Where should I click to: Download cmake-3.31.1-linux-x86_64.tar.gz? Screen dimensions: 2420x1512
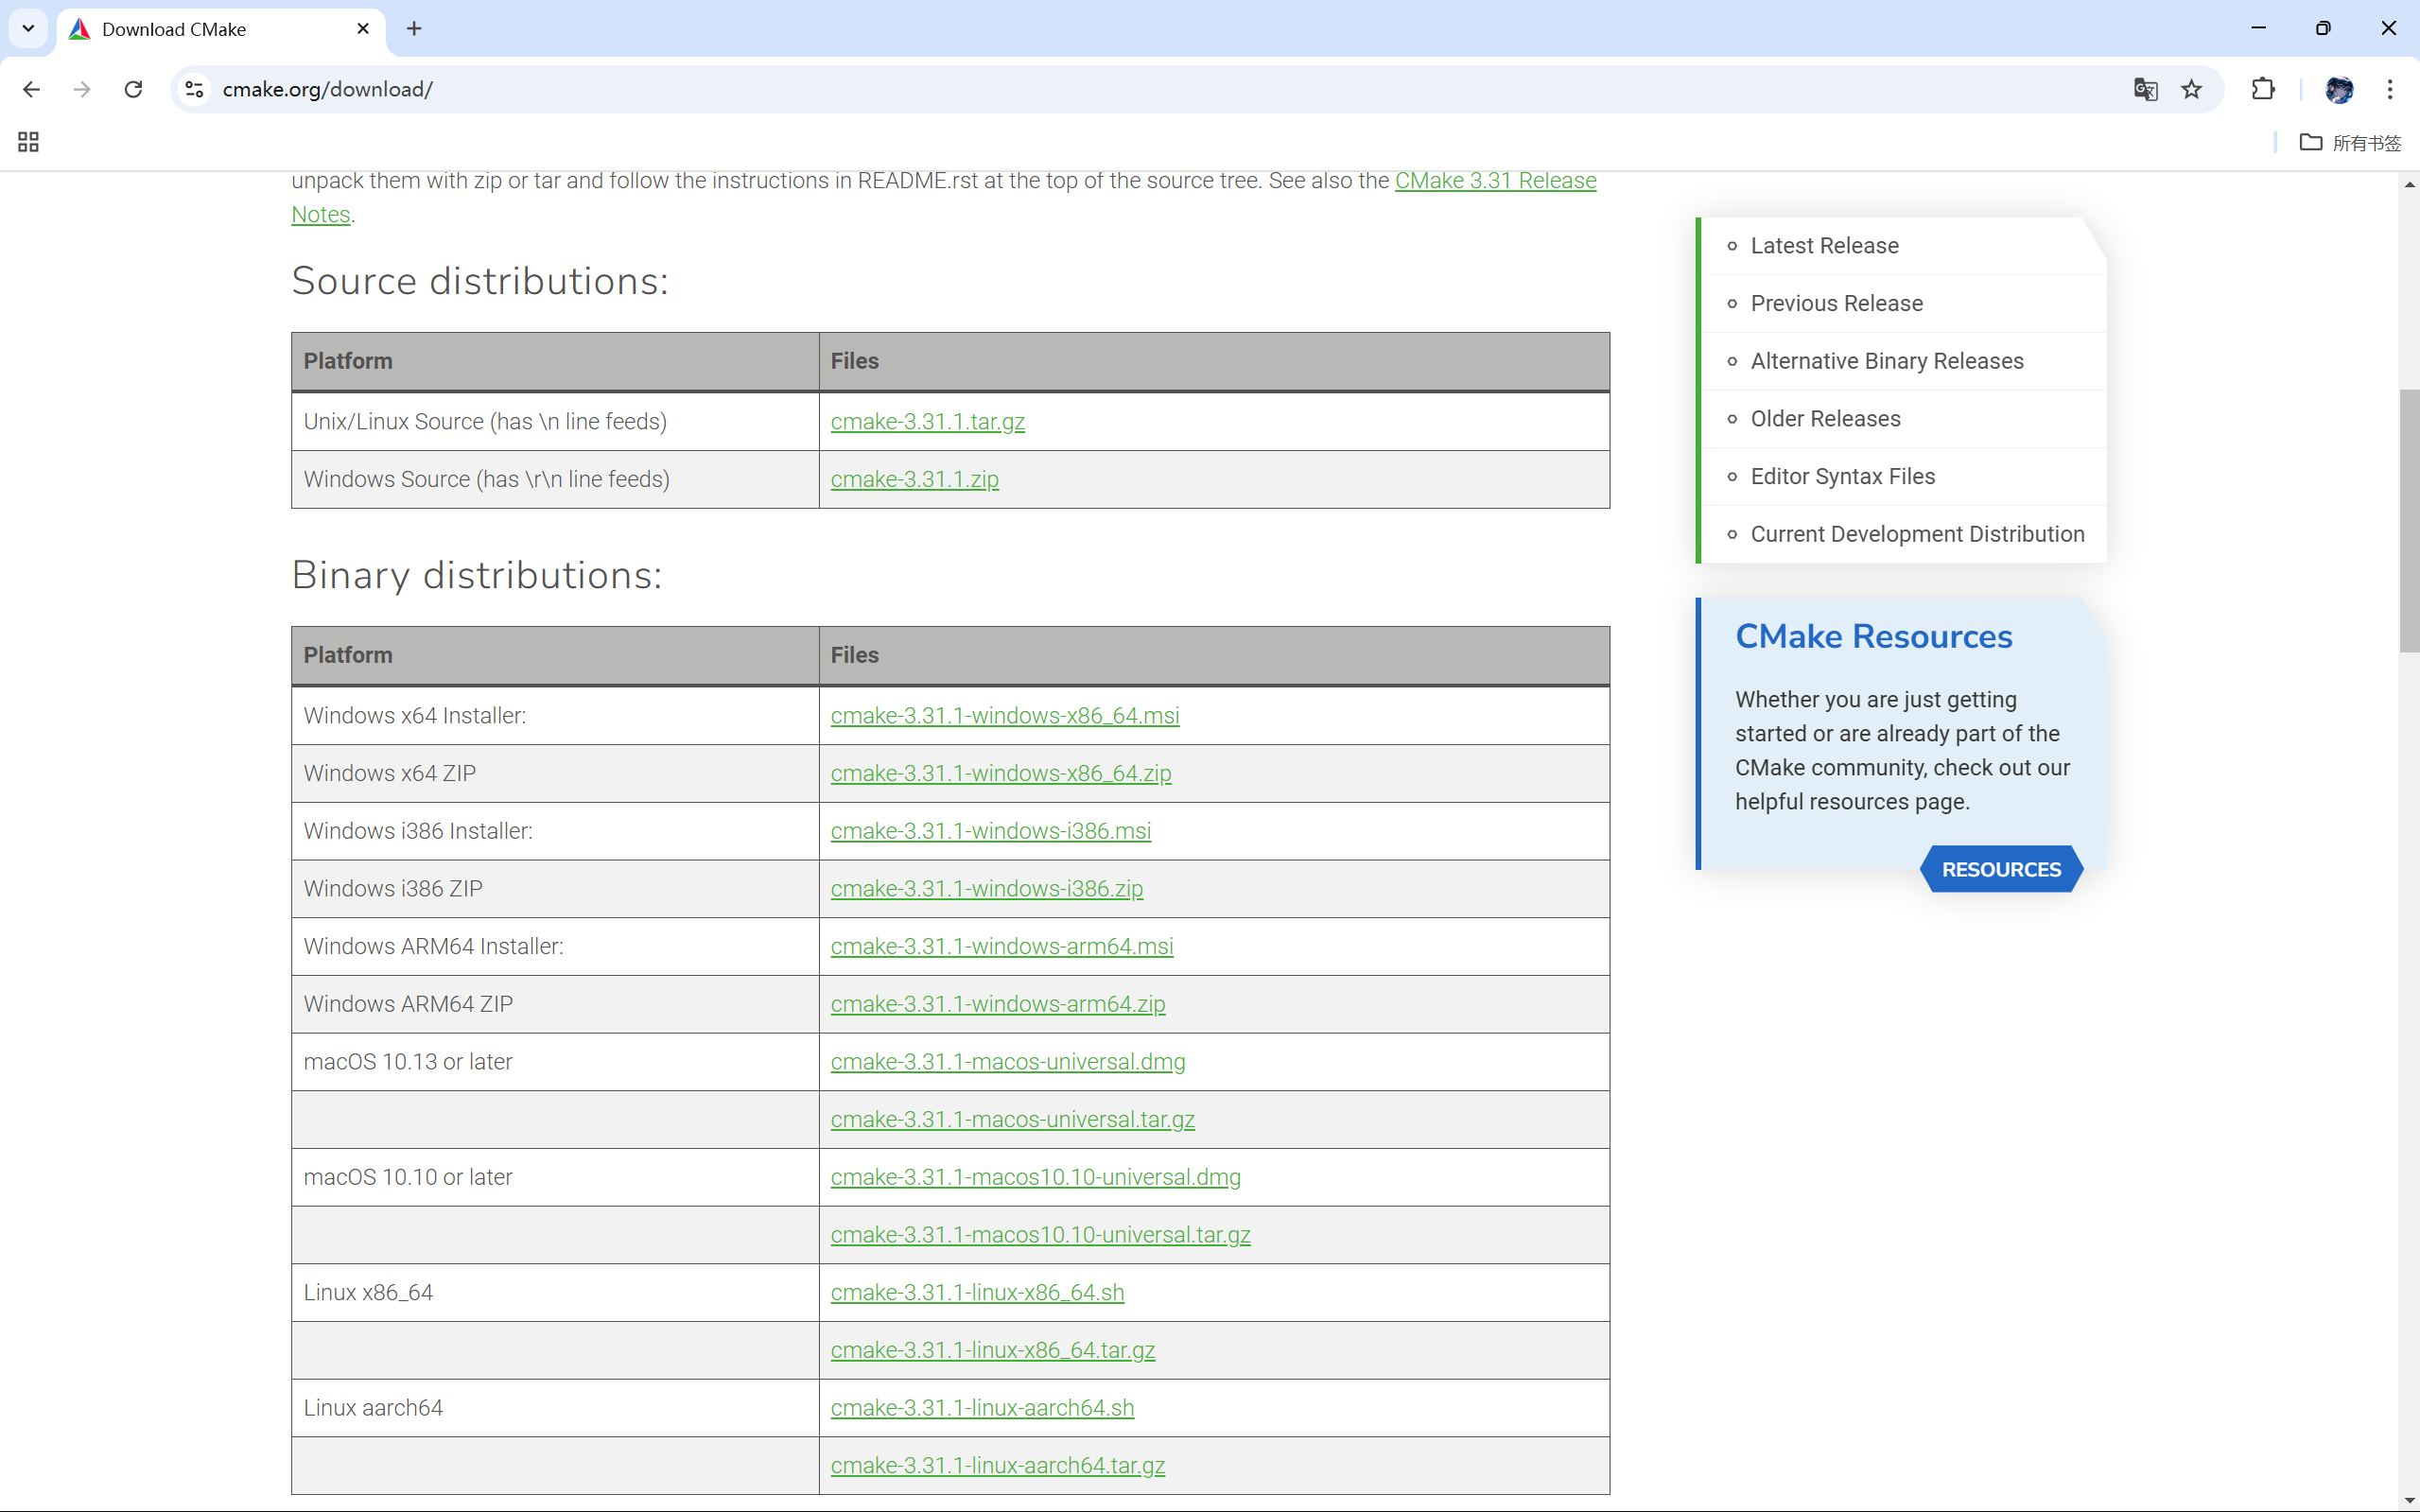pos(992,1350)
